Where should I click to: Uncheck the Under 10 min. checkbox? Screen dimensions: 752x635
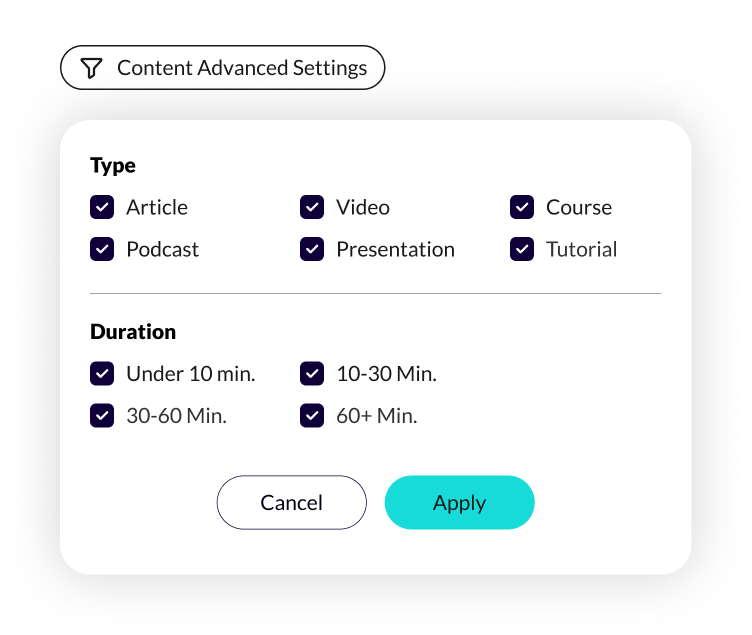(x=102, y=374)
